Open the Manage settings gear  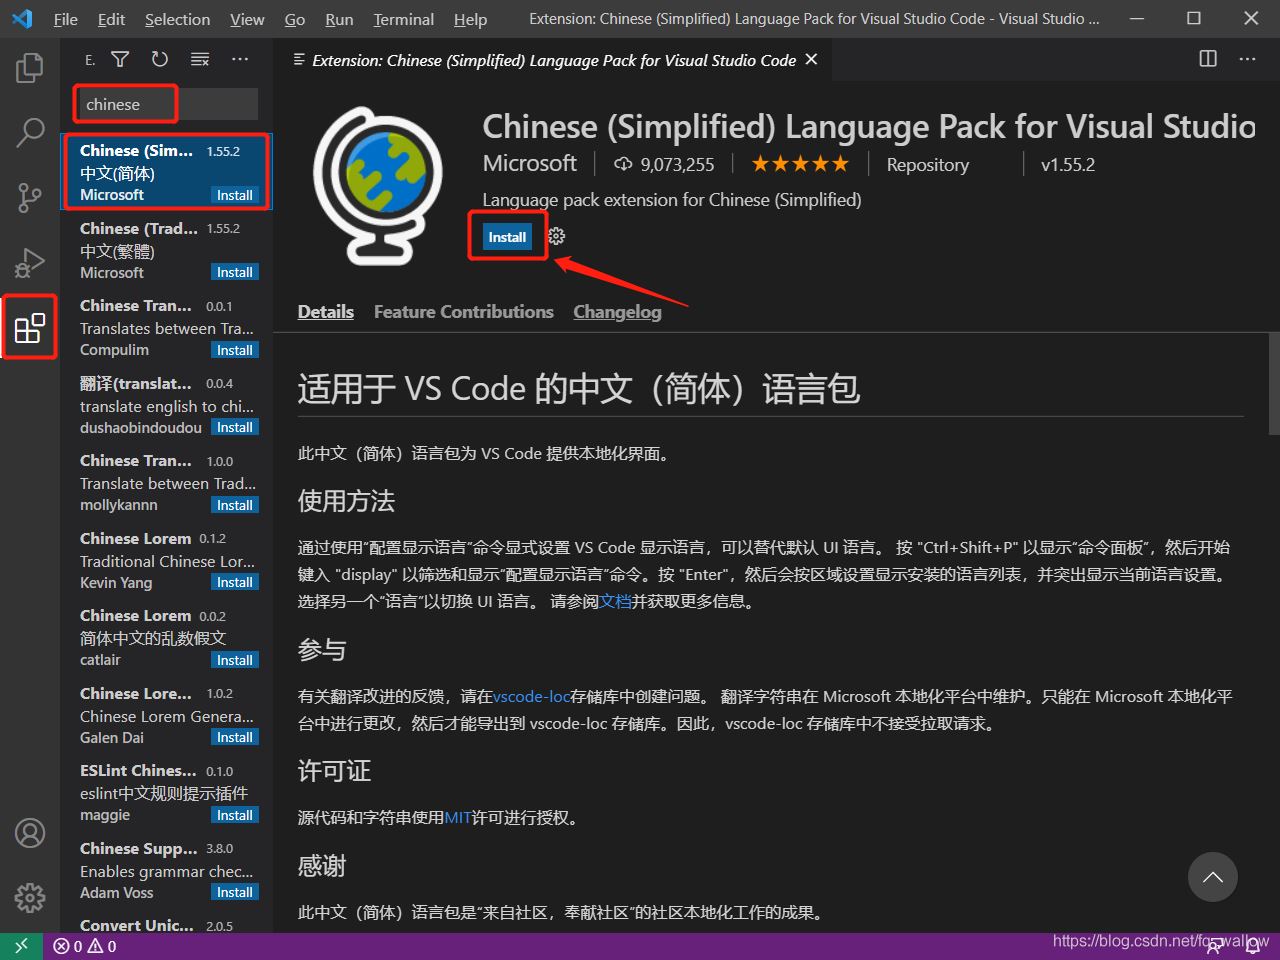[29, 898]
